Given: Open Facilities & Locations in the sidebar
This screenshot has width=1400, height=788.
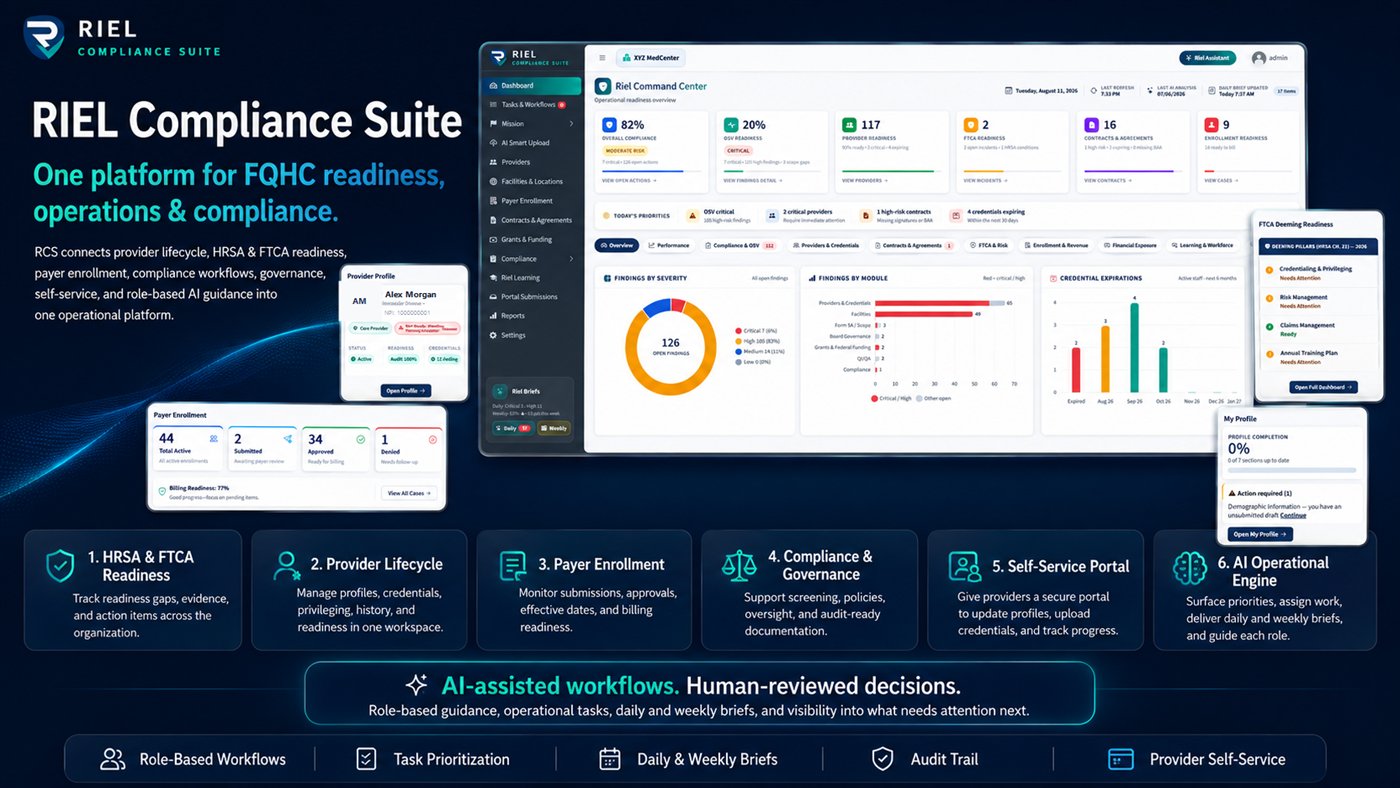Looking at the screenshot, I should tap(531, 182).
